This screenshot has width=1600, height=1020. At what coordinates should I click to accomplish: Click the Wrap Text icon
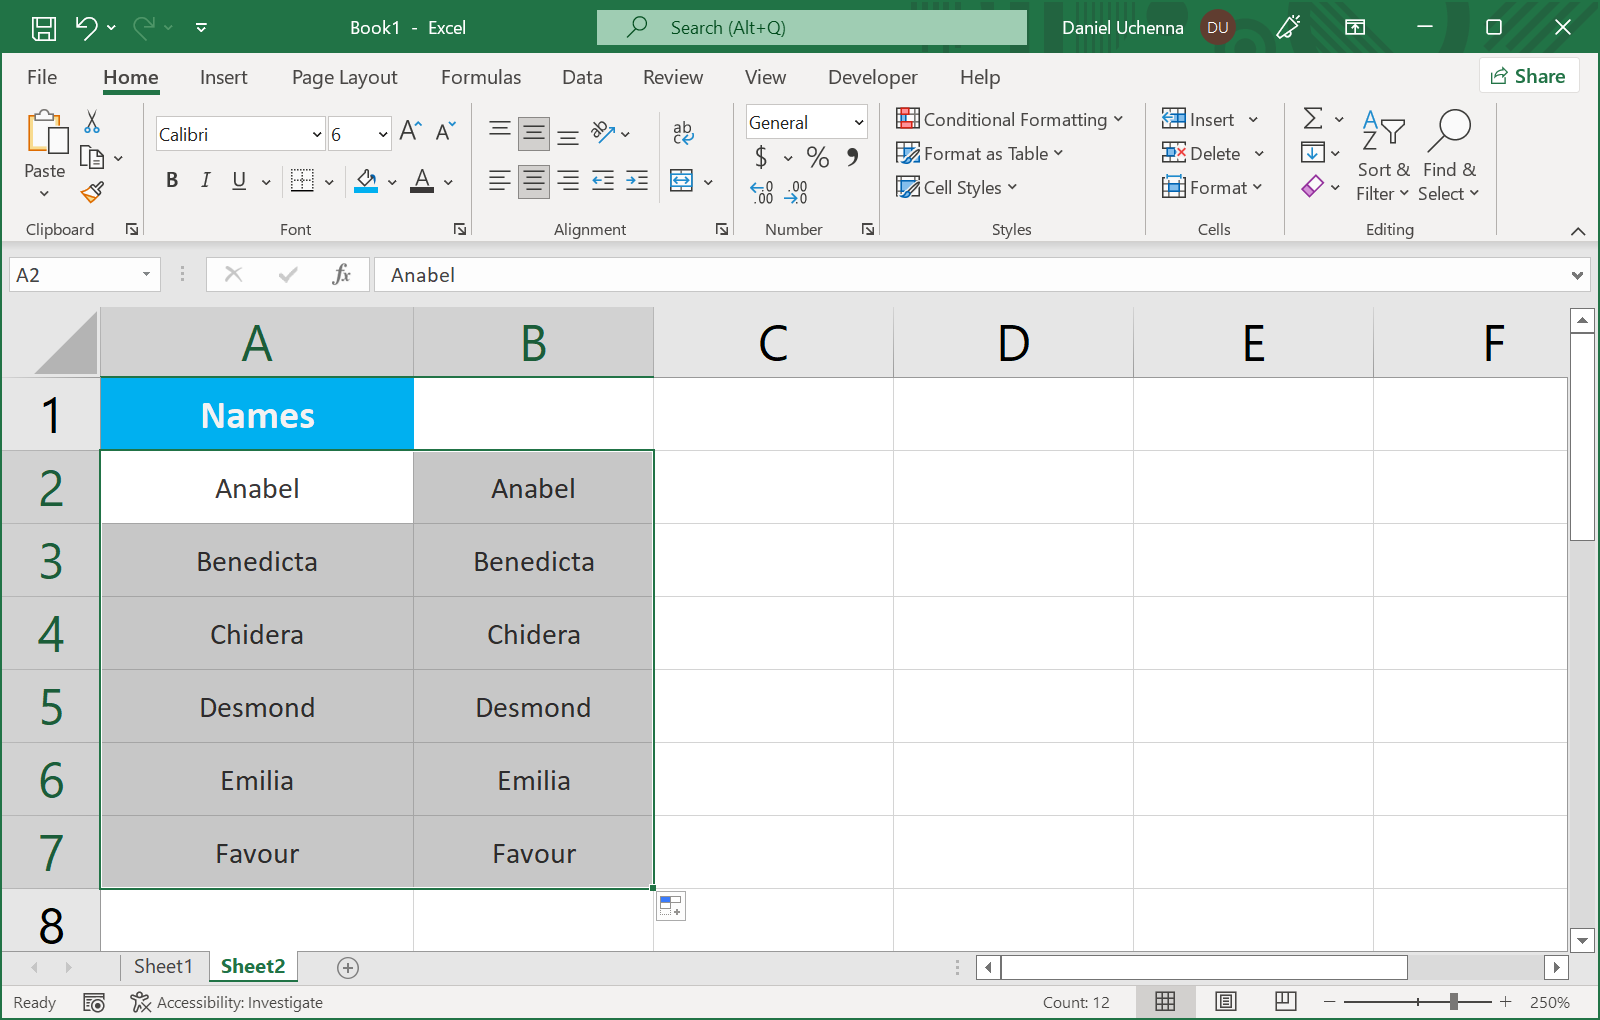683,132
